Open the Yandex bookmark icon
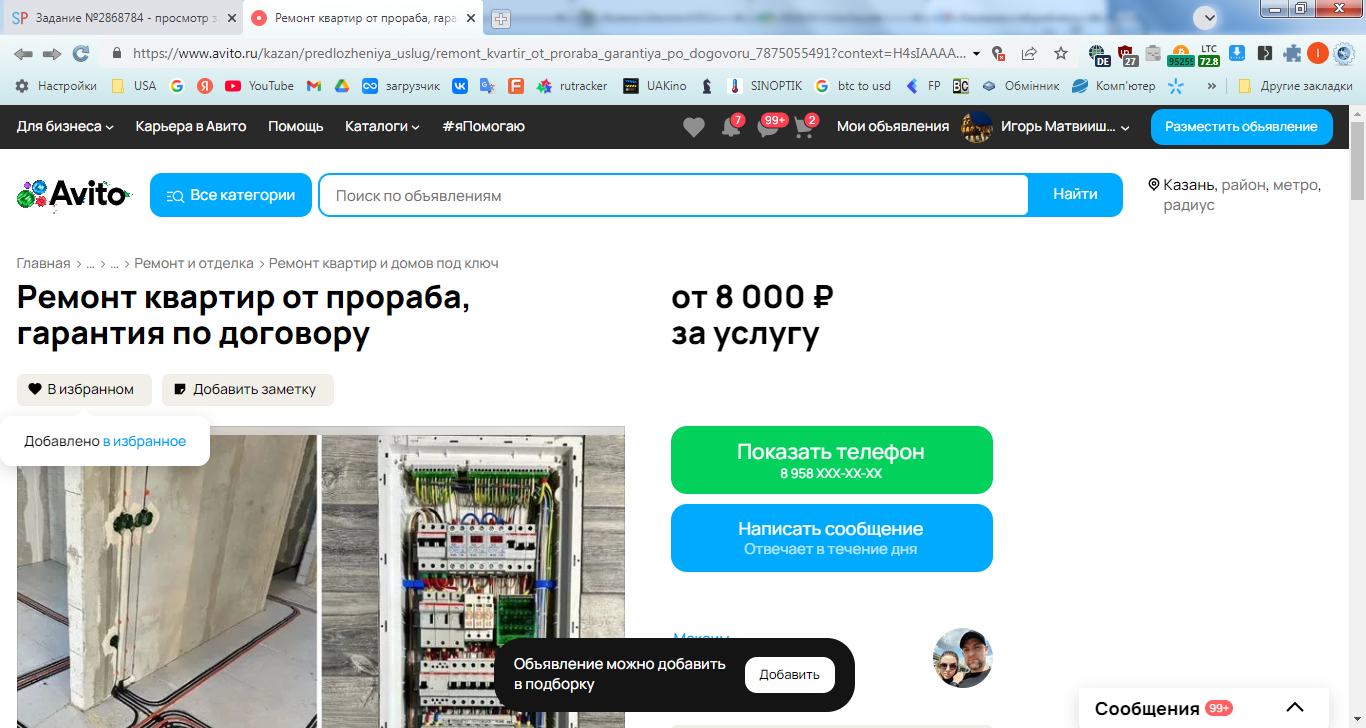1366x728 pixels. coord(205,86)
